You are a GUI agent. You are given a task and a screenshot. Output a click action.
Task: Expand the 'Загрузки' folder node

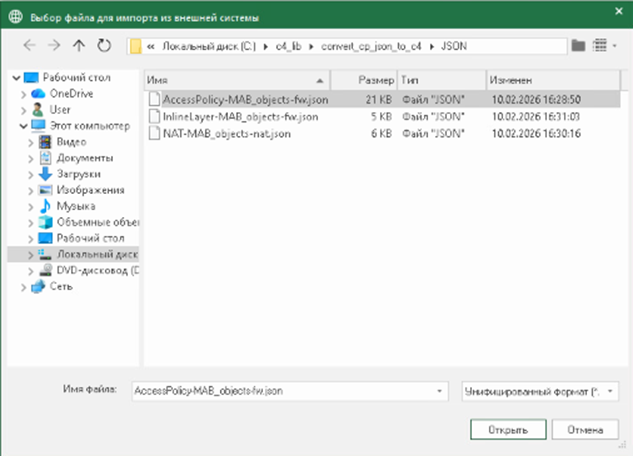31,175
